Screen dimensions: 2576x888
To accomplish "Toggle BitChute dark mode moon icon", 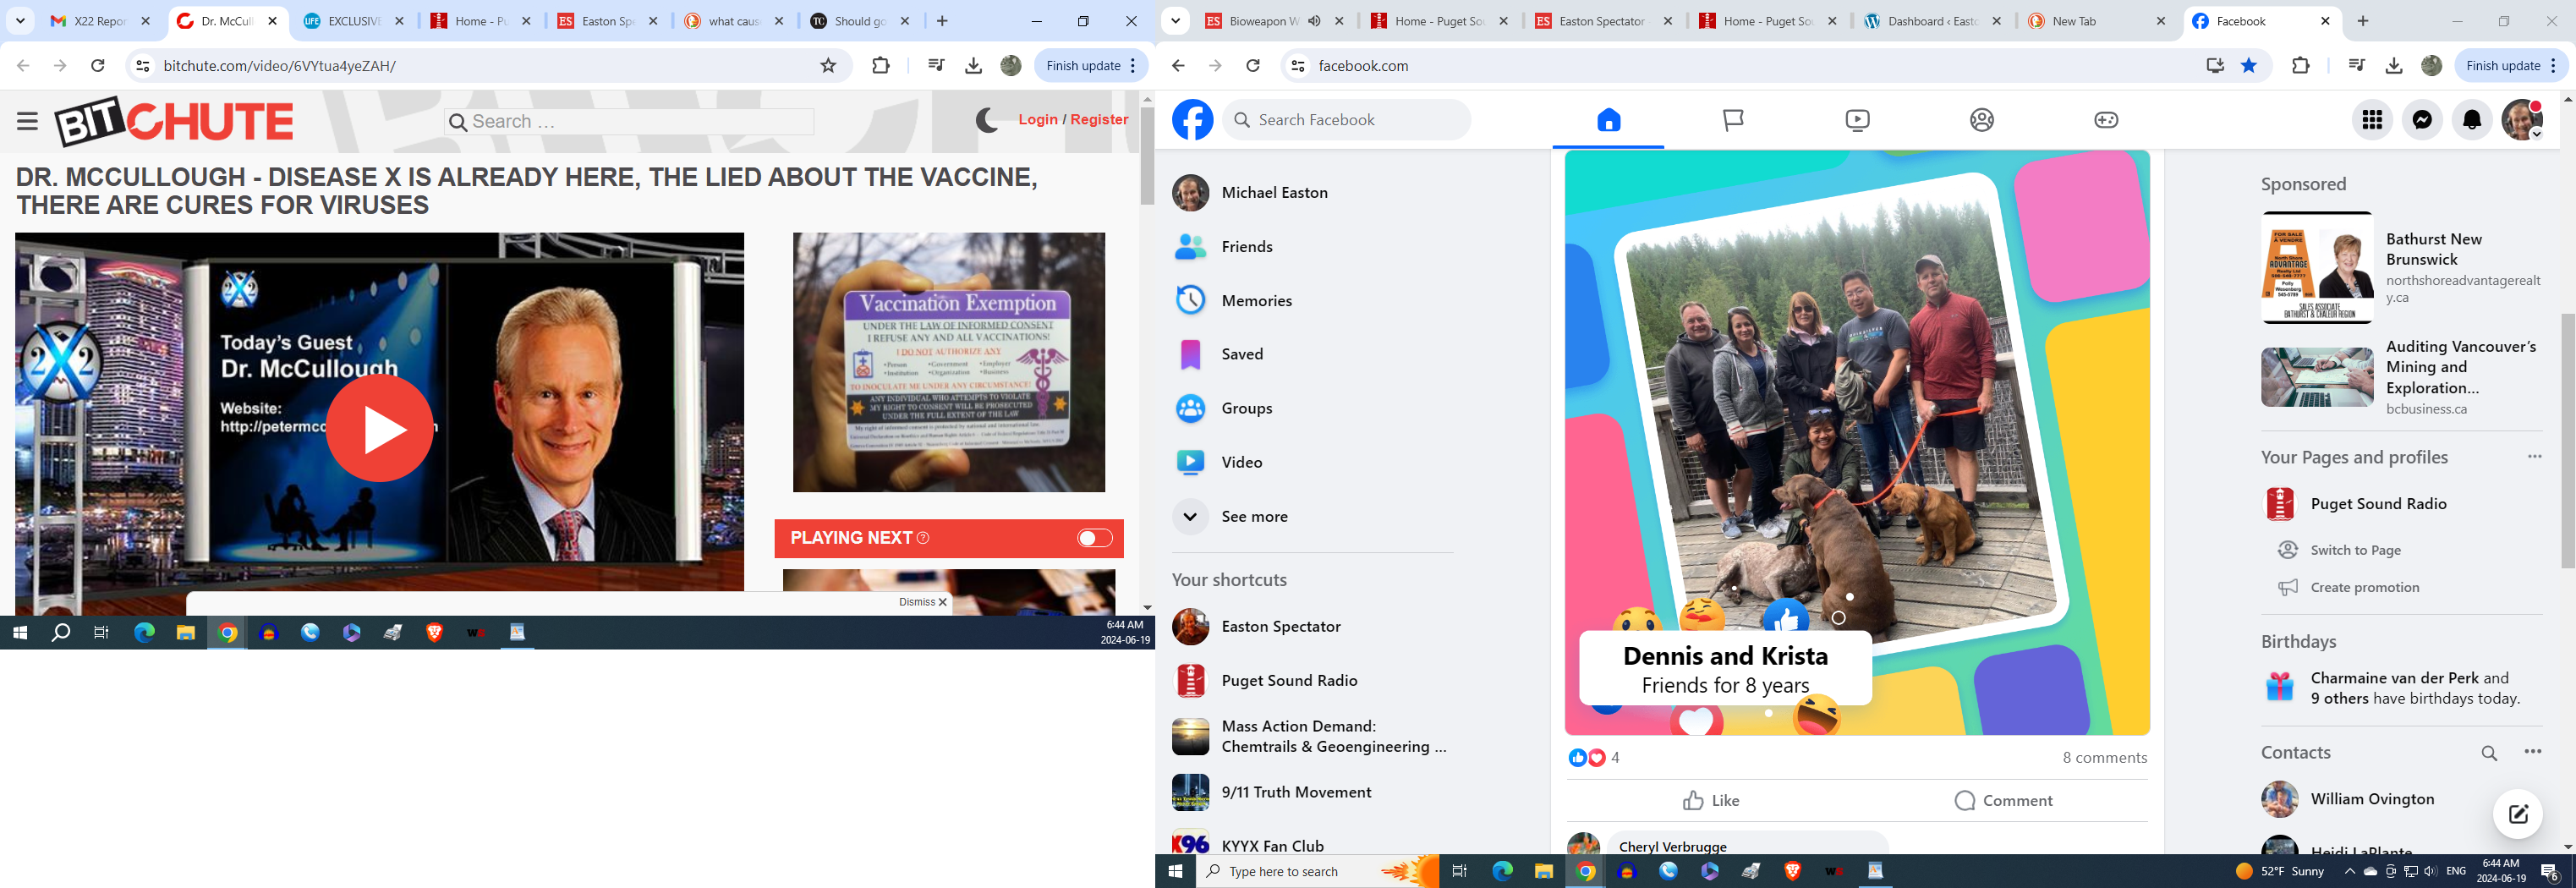I will point(987,120).
